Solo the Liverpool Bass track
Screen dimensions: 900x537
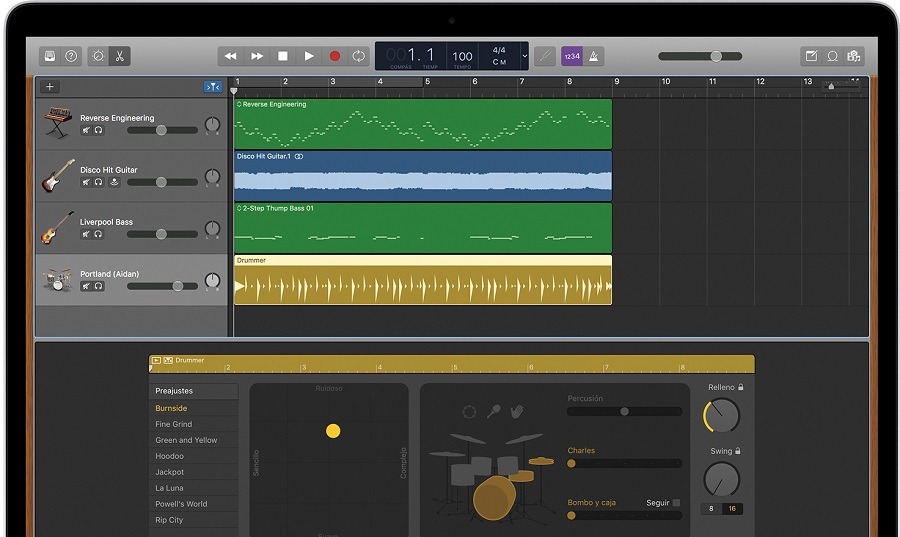(99, 234)
